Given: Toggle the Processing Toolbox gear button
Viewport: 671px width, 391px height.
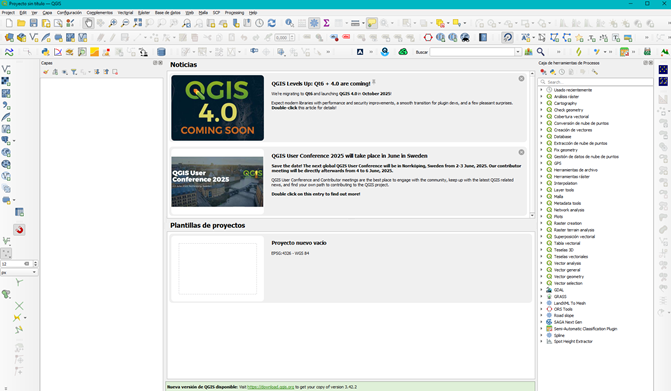Looking at the screenshot, I should click(x=314, y=23).
